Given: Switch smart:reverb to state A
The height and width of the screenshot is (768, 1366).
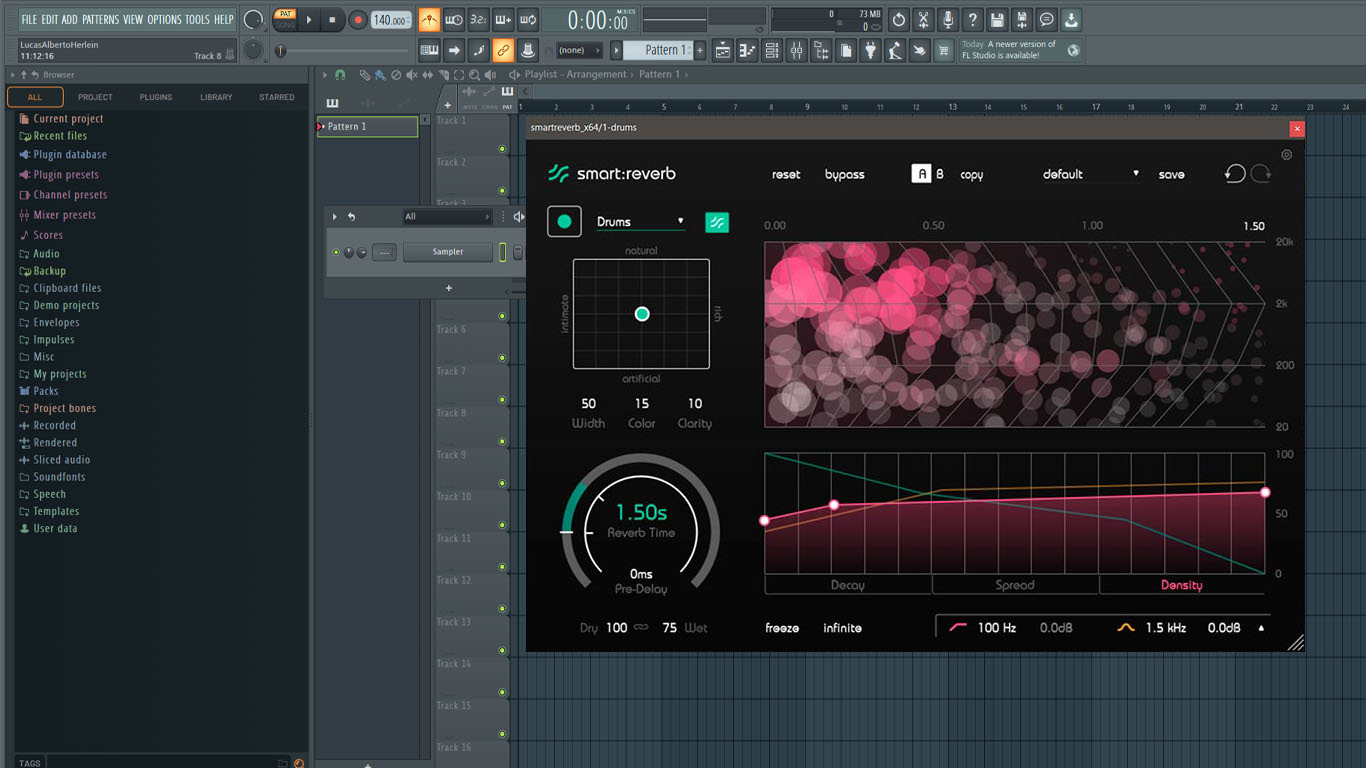Looking at the screenshot, I should [921, 174].
